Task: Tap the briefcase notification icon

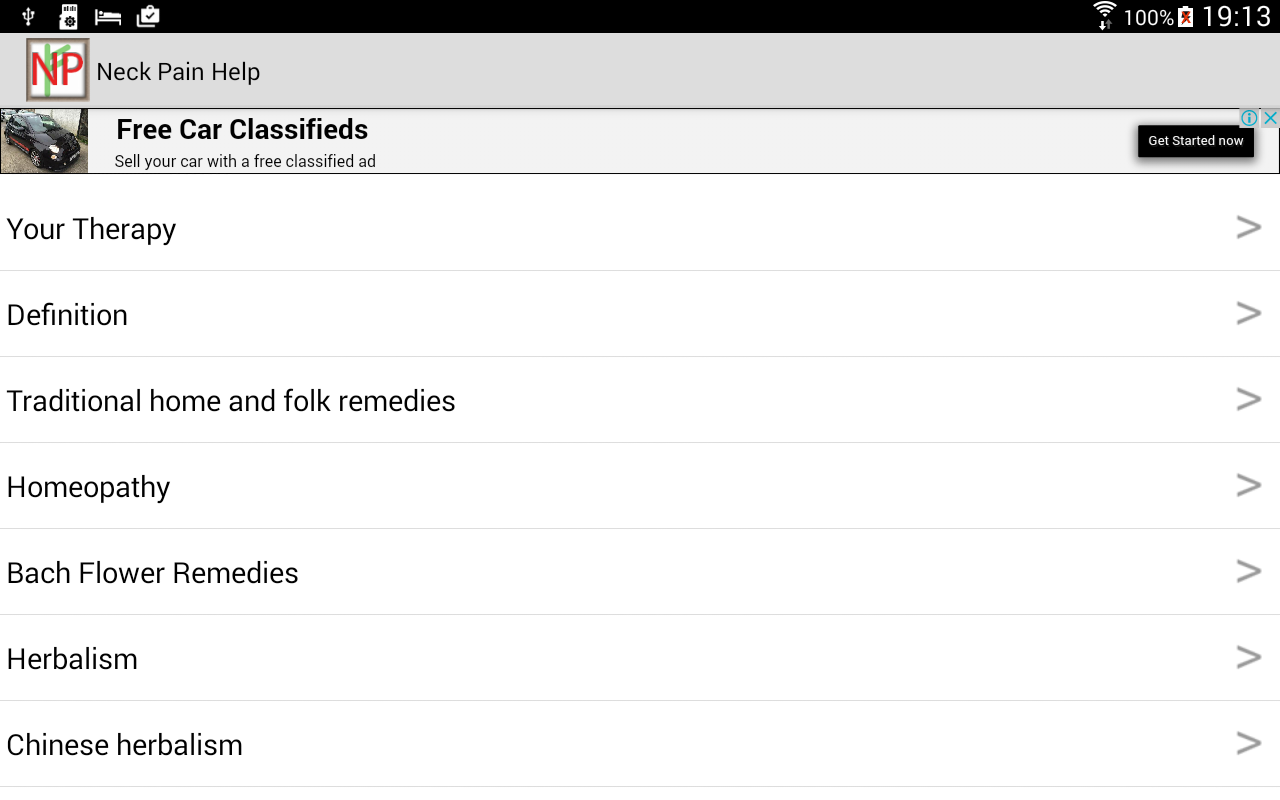Action: click(x=148, y=16)
